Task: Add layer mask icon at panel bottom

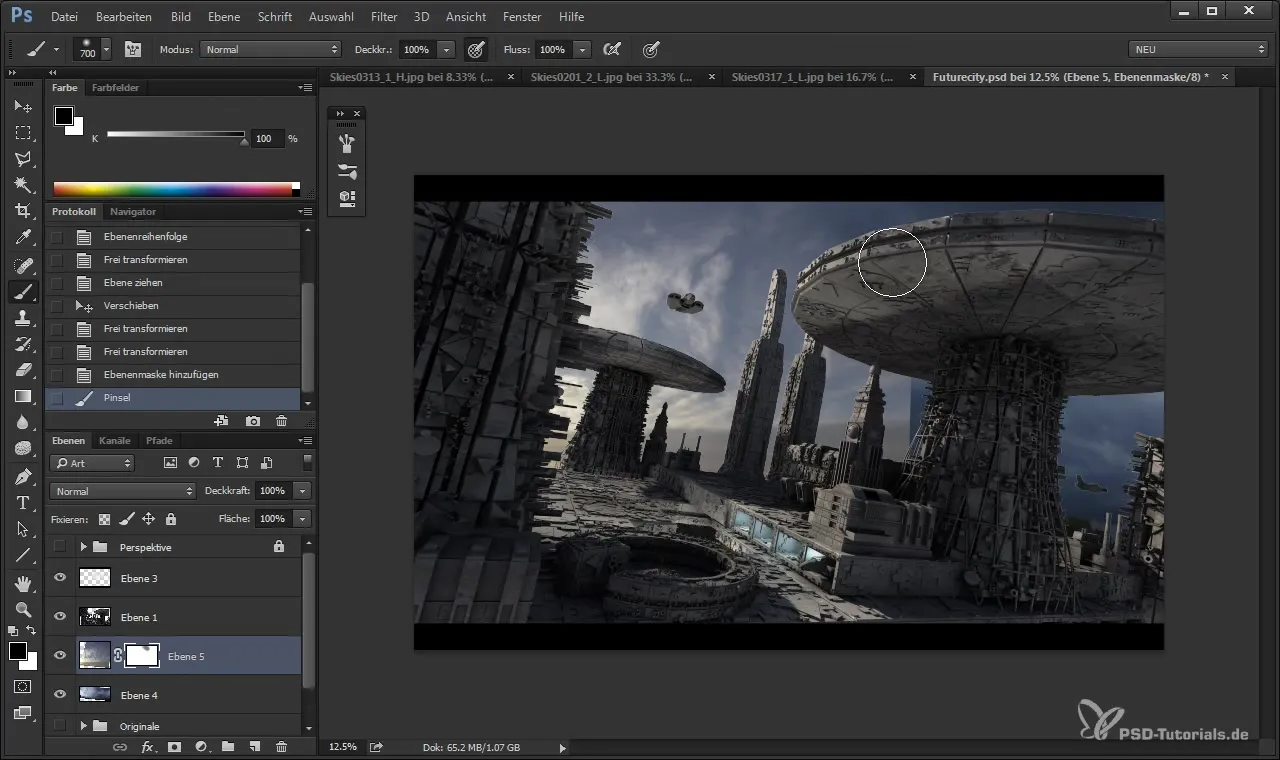Action: click(x=174, y=746)
